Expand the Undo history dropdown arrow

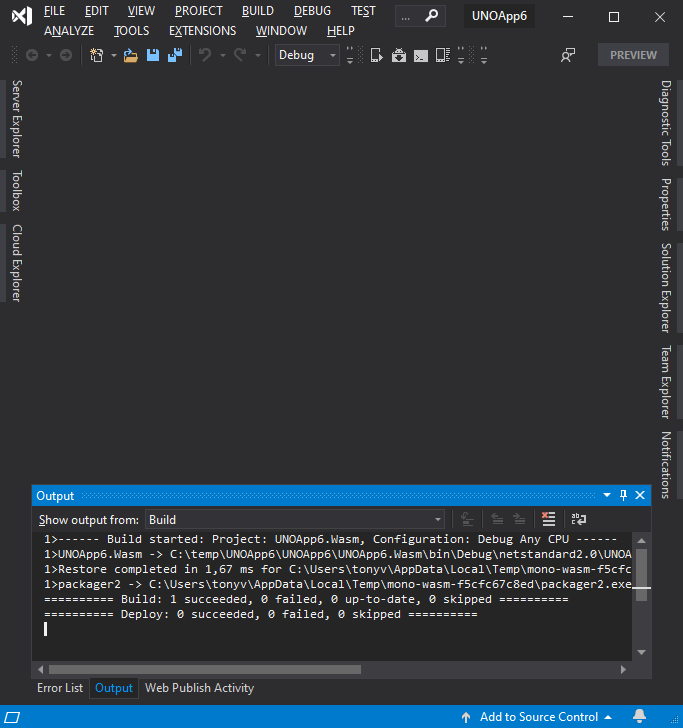pyautogui.click(x=223, y=56)
